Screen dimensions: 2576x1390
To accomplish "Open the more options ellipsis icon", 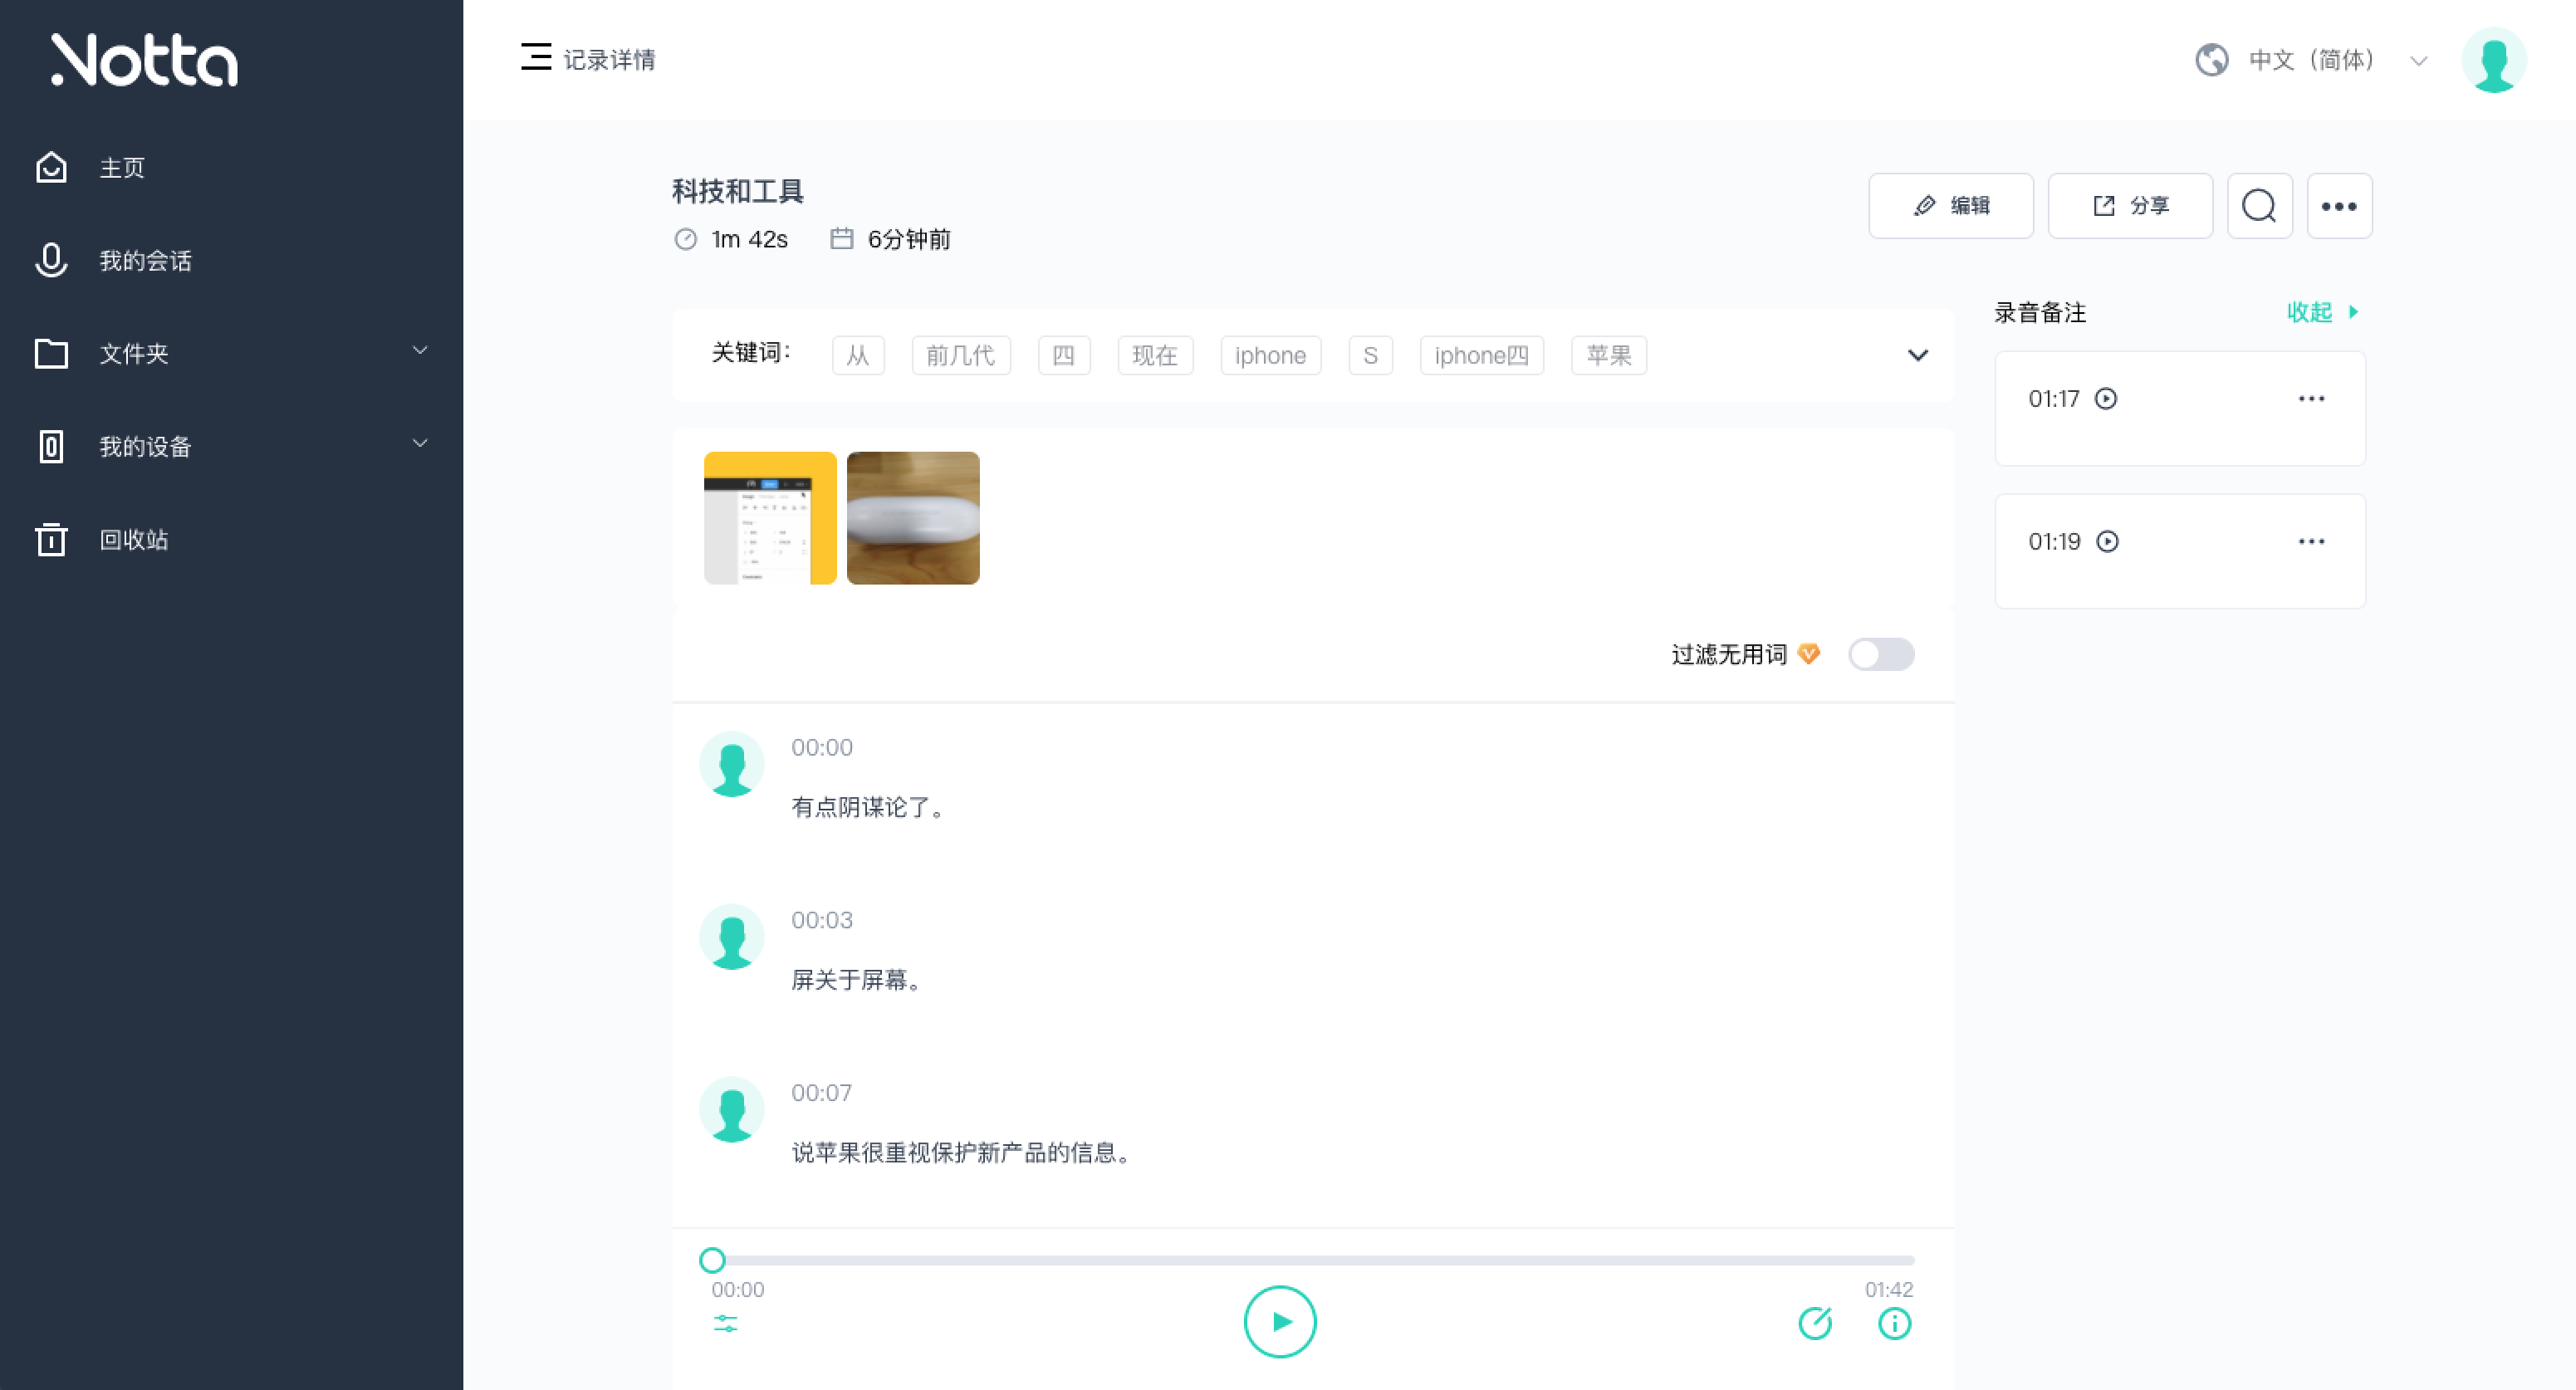I will [x=2340, y=206].
